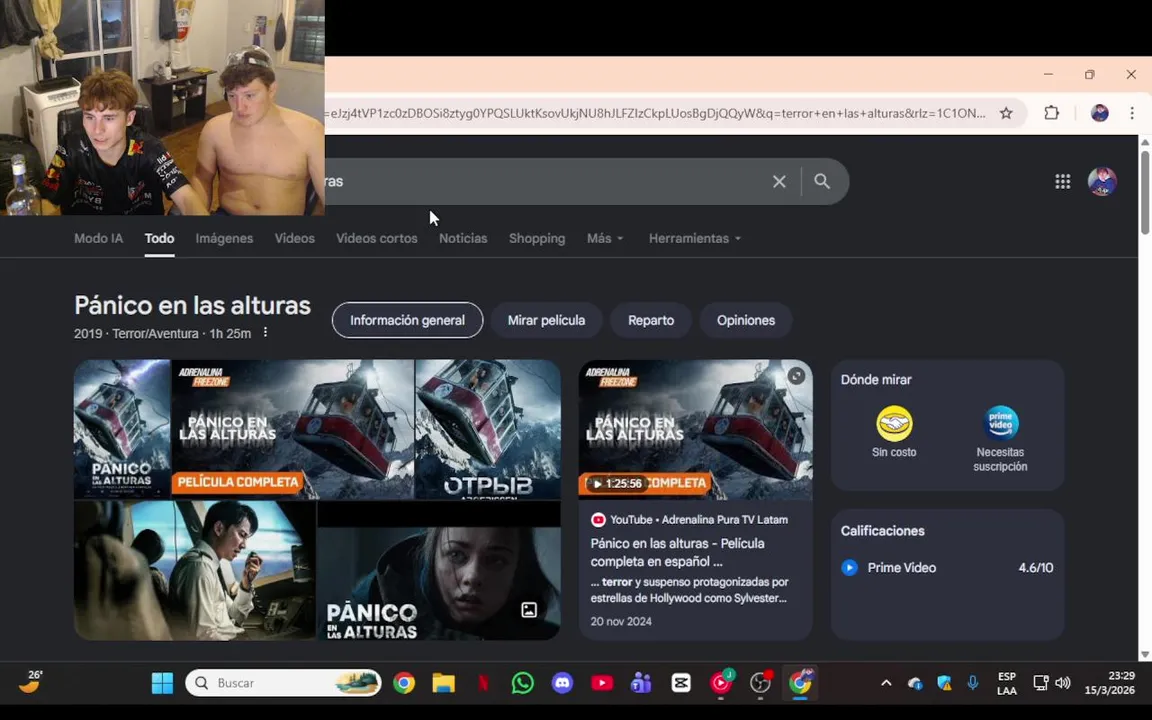Bookmark this page with the star icon
Screen dimensions: 1152x720
[1006, 113]
